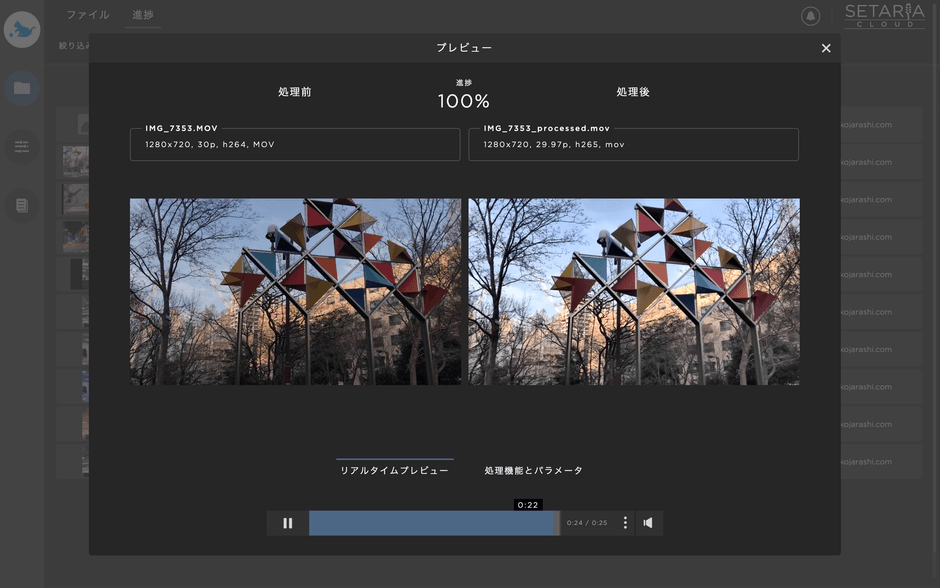
Task: Open the sliders settings icon in sidebar
Action: click(x=22, y=147)
